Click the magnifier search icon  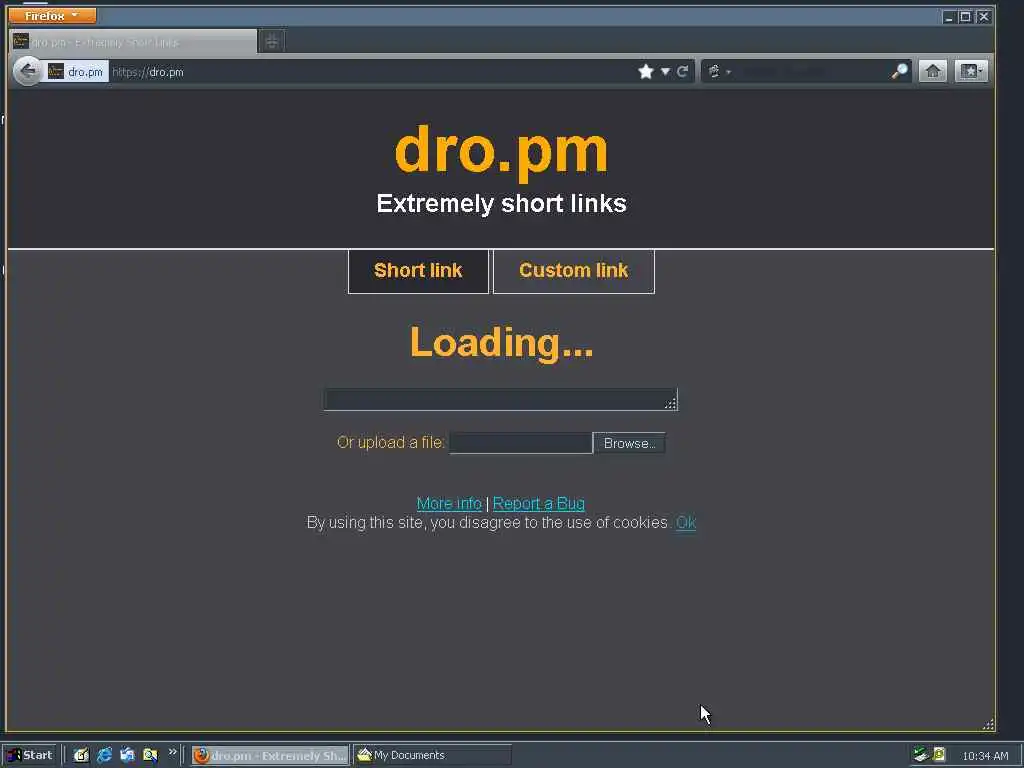click(899, 71)
